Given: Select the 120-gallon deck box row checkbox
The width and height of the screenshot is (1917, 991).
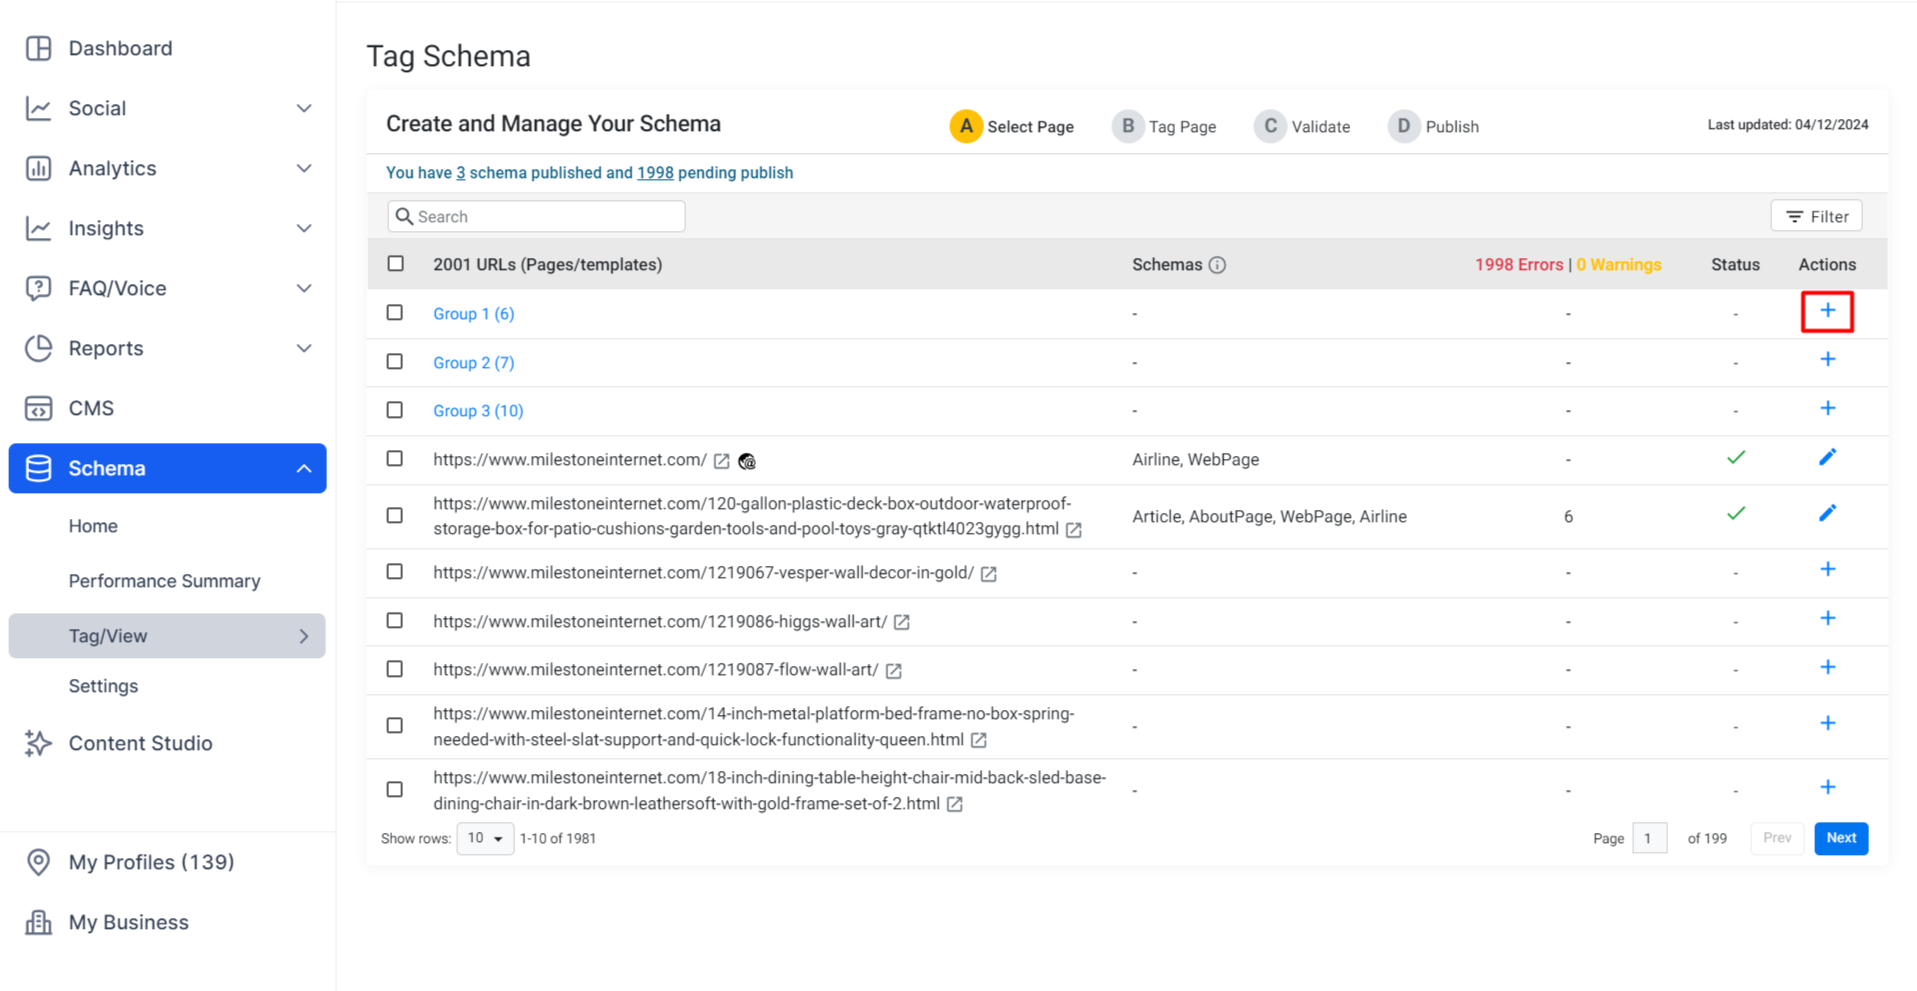Looking at the screenshot, I should (x=395, y=516).
